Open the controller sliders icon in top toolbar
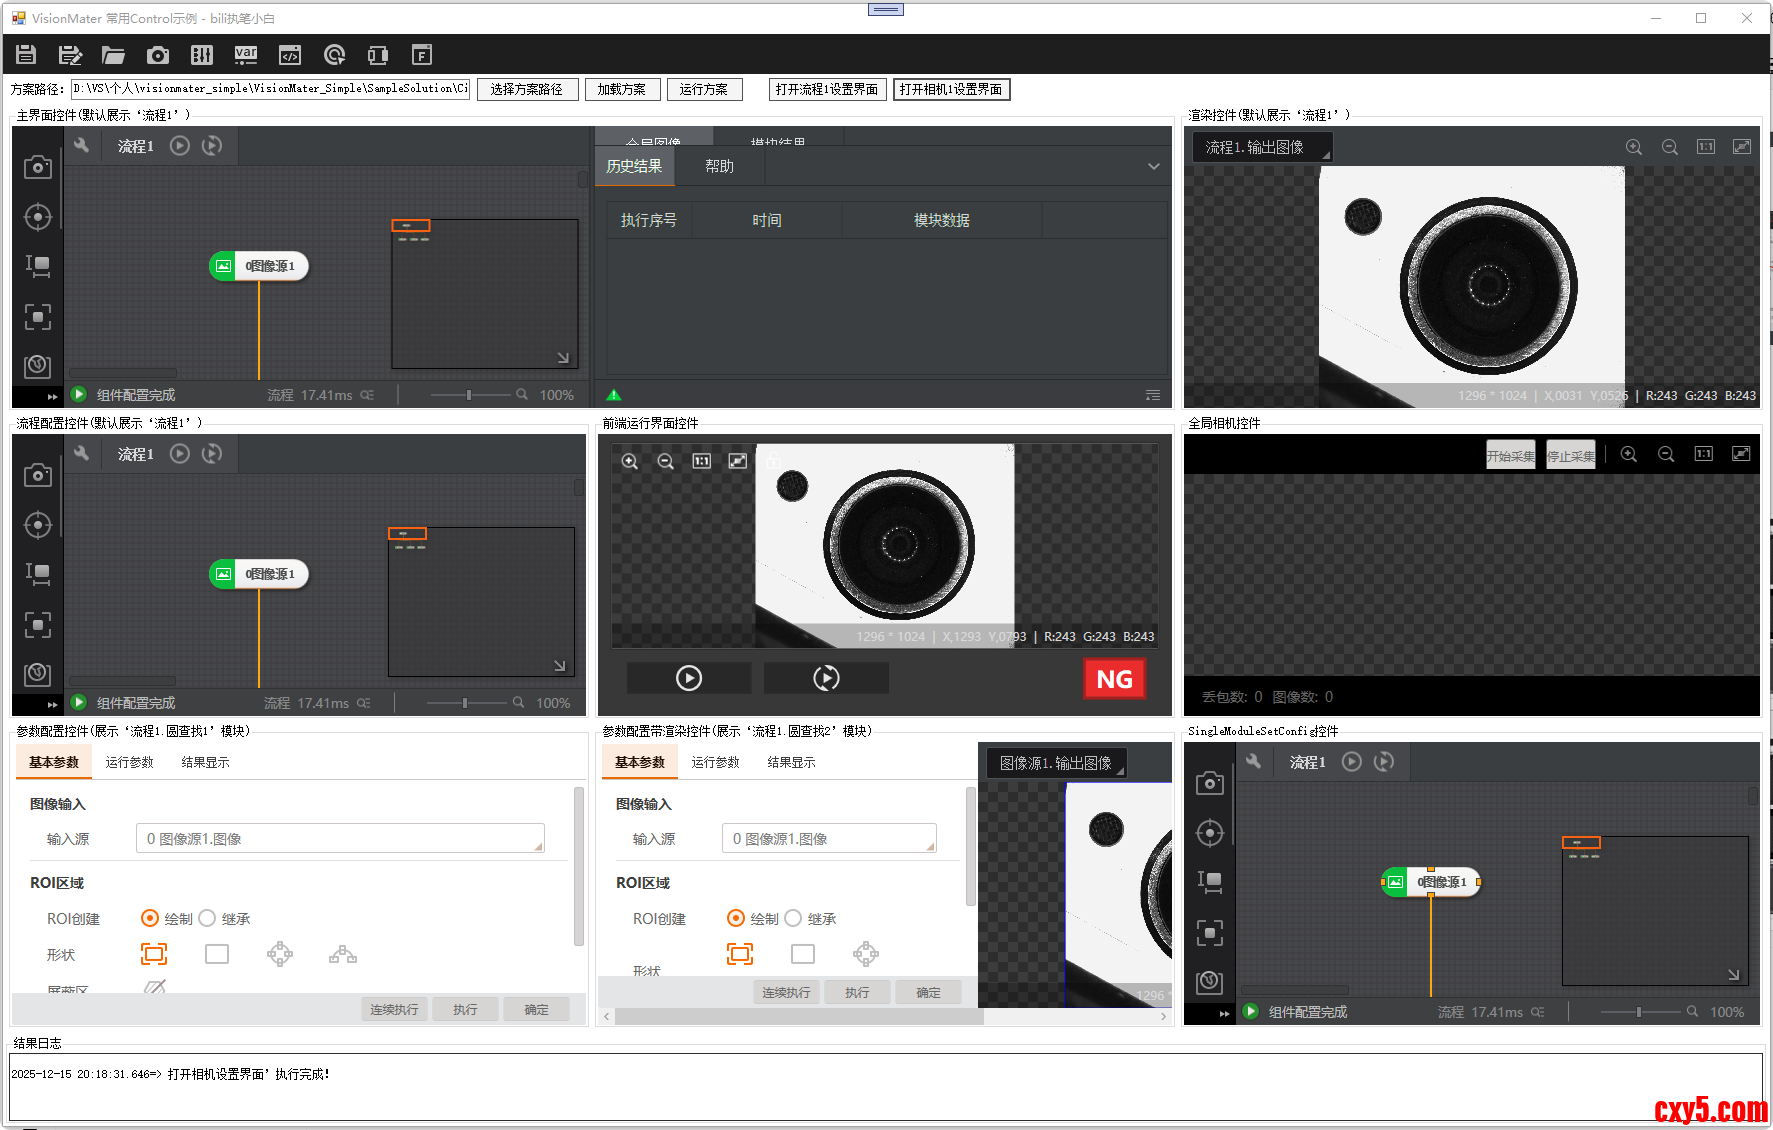Image resolution: width=1773 pixels, height=1130 pixels. point(202,55)
